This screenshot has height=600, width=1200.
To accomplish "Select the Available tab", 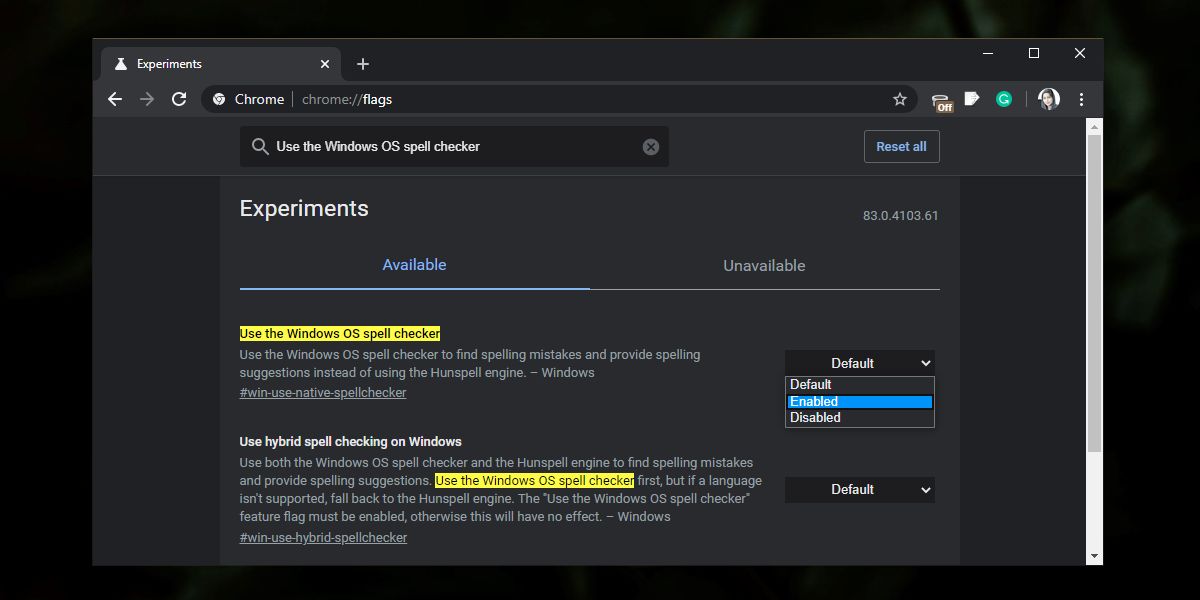I will 414,265.
